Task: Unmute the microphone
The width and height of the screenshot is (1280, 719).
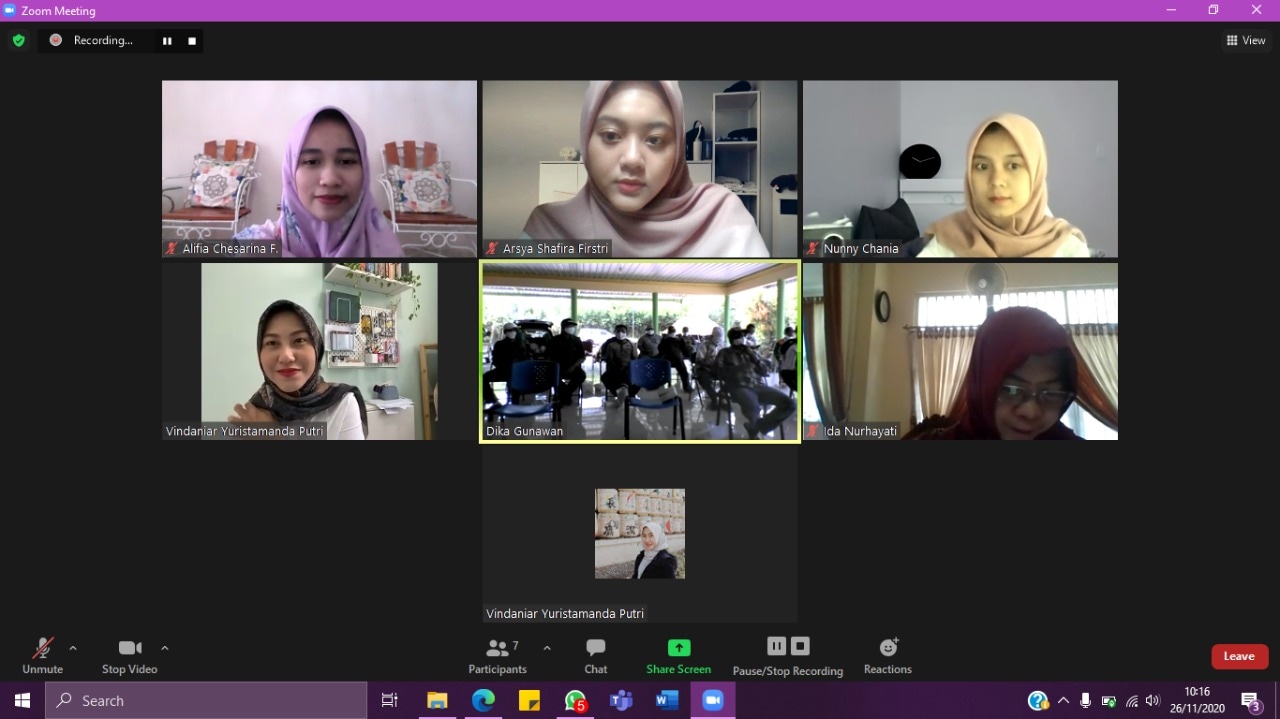Action: pos(42,656)
